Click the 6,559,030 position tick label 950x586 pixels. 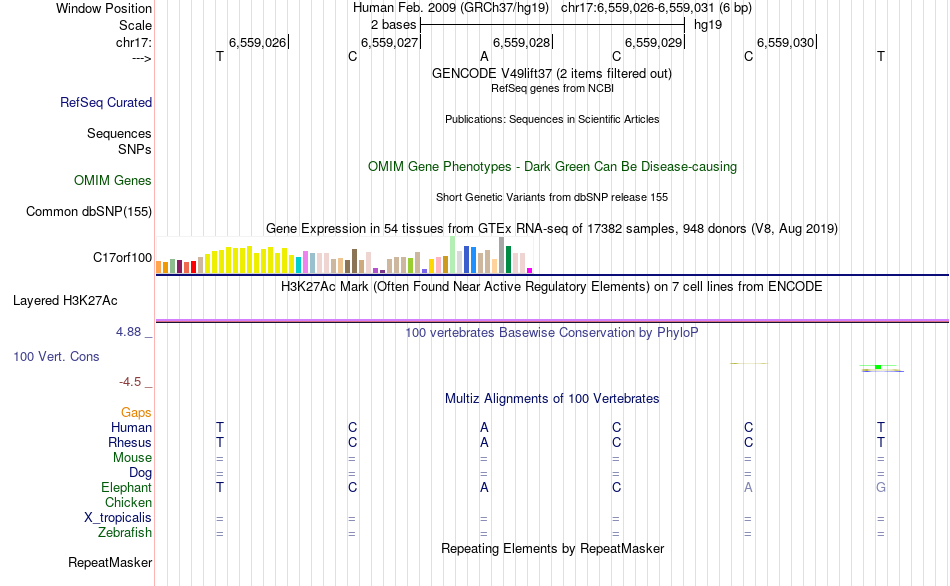[x=786, y=42]
